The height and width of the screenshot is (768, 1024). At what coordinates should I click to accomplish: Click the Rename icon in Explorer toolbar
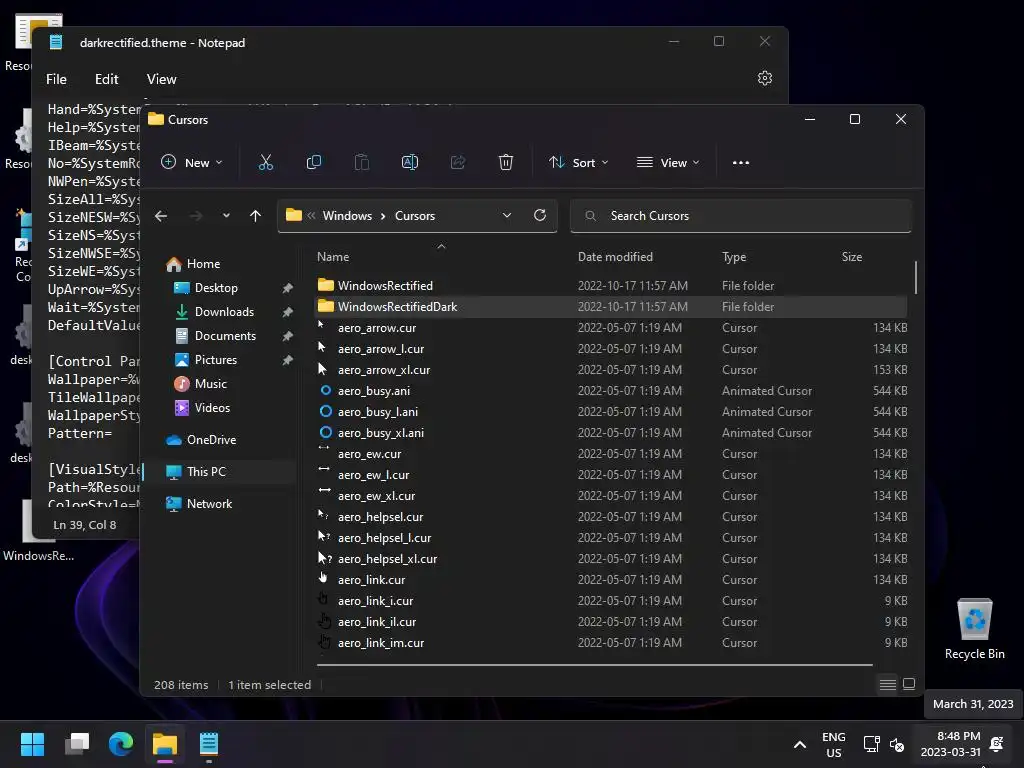click(409, 162)
